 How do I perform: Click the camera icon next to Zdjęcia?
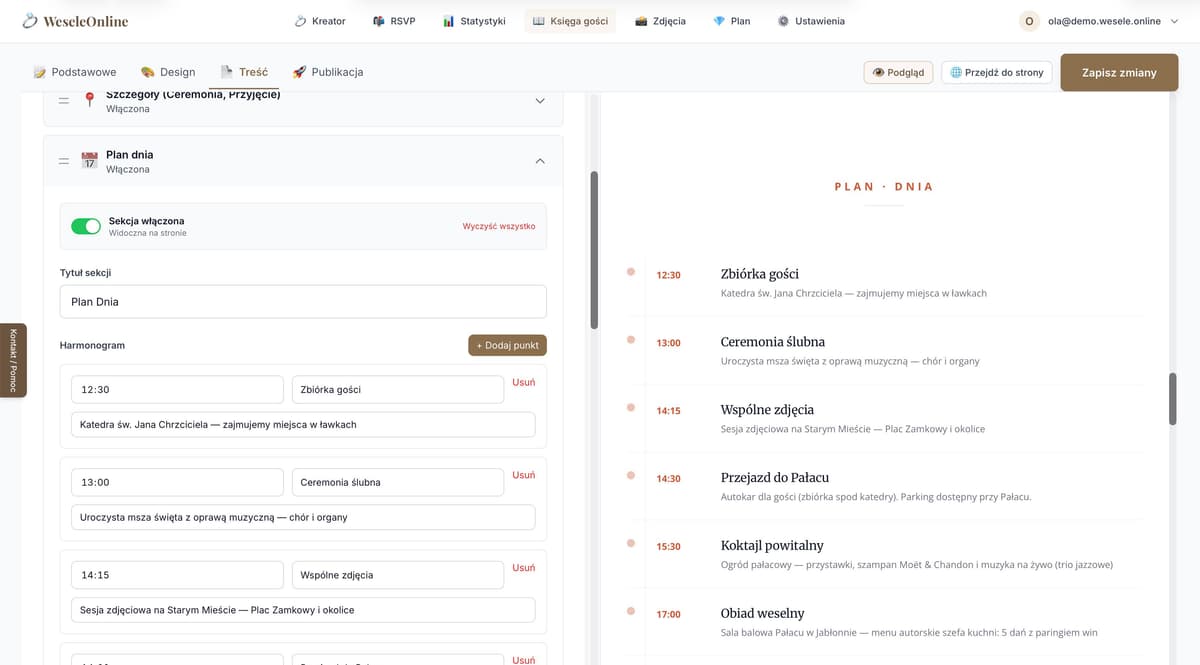(x=641, y=21)
